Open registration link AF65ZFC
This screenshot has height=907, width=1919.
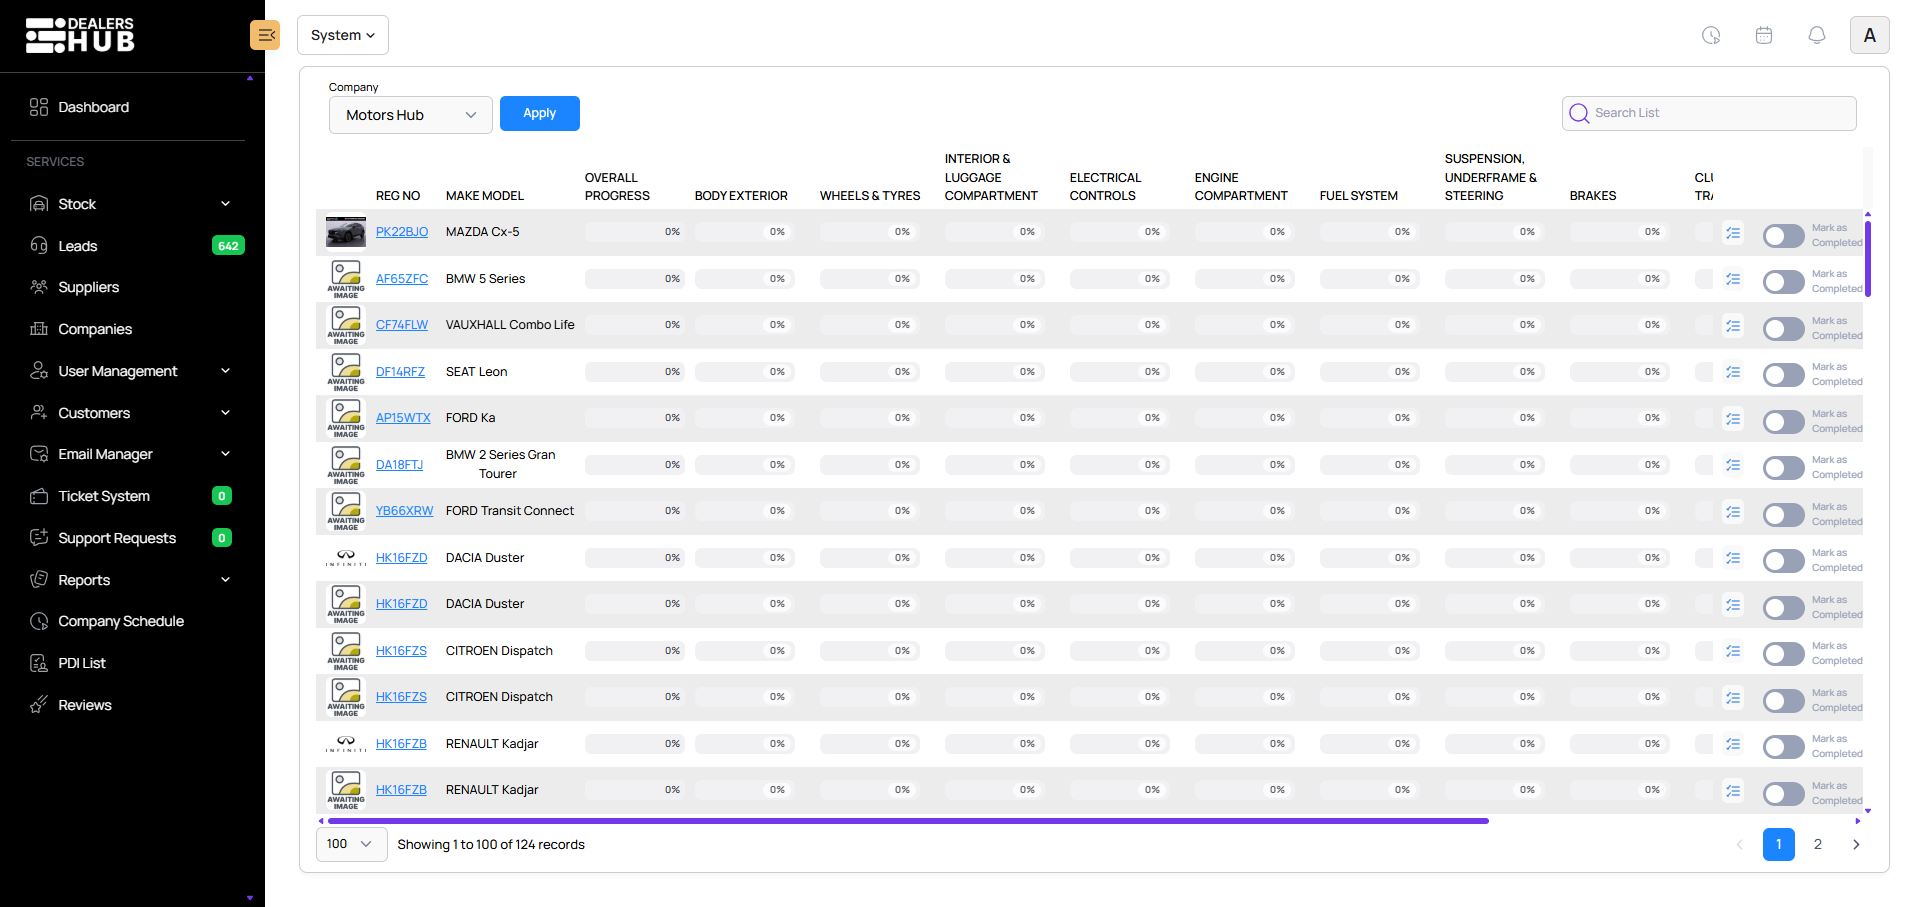tap(402, 279)
